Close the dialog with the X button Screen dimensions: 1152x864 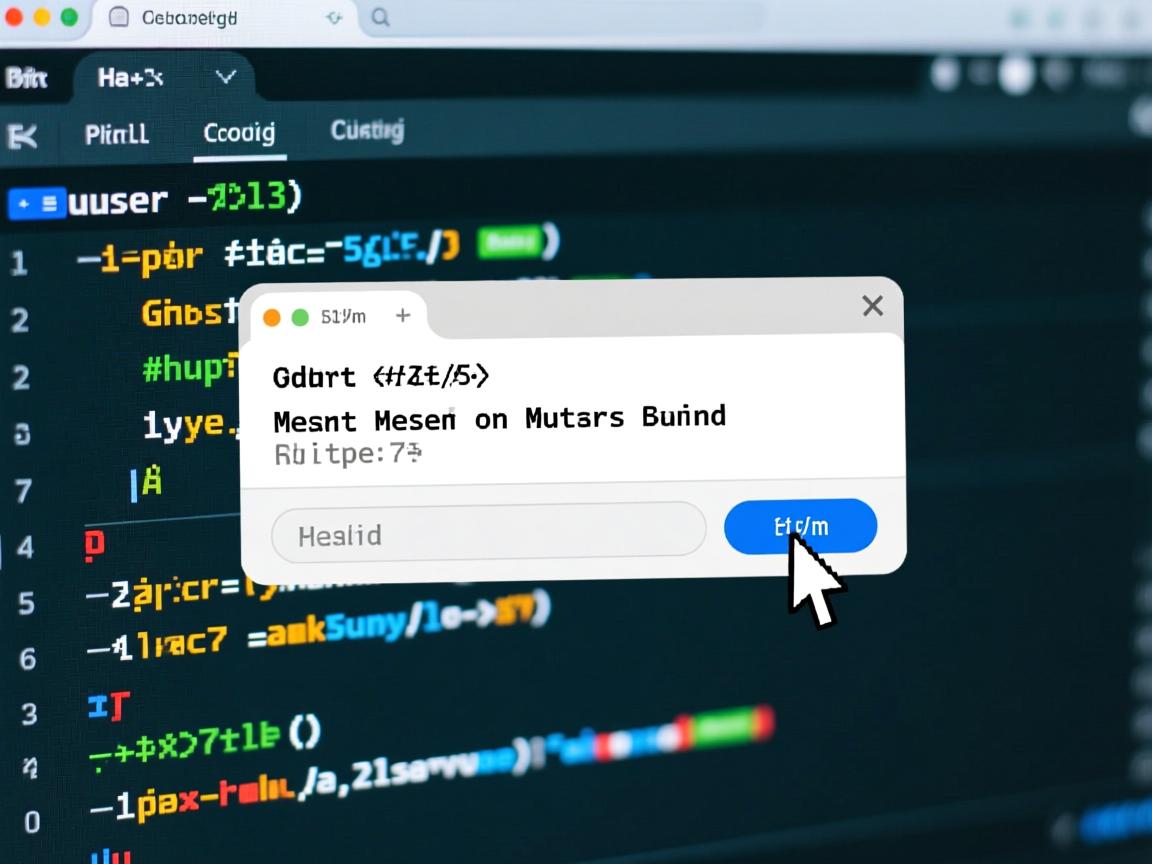pyautogui.click(x=872, y=306)
